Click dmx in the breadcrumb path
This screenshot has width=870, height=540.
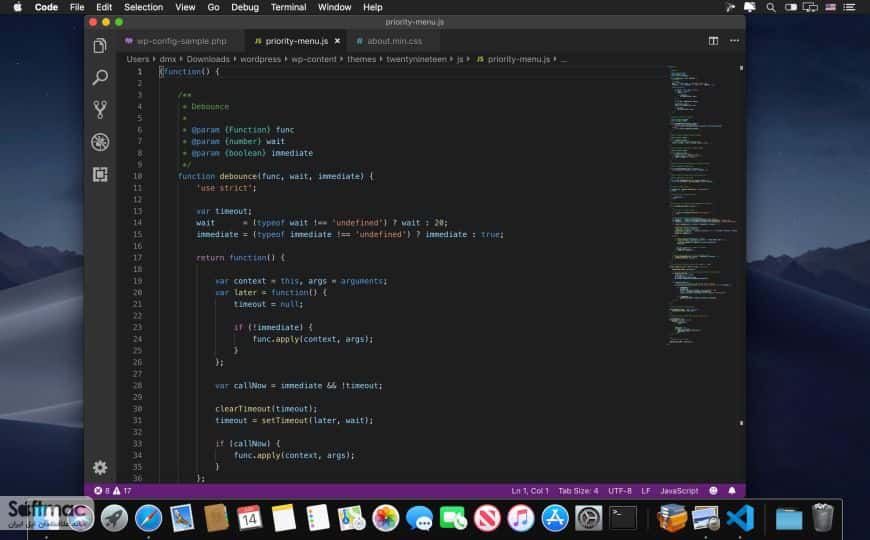[168, 59]
